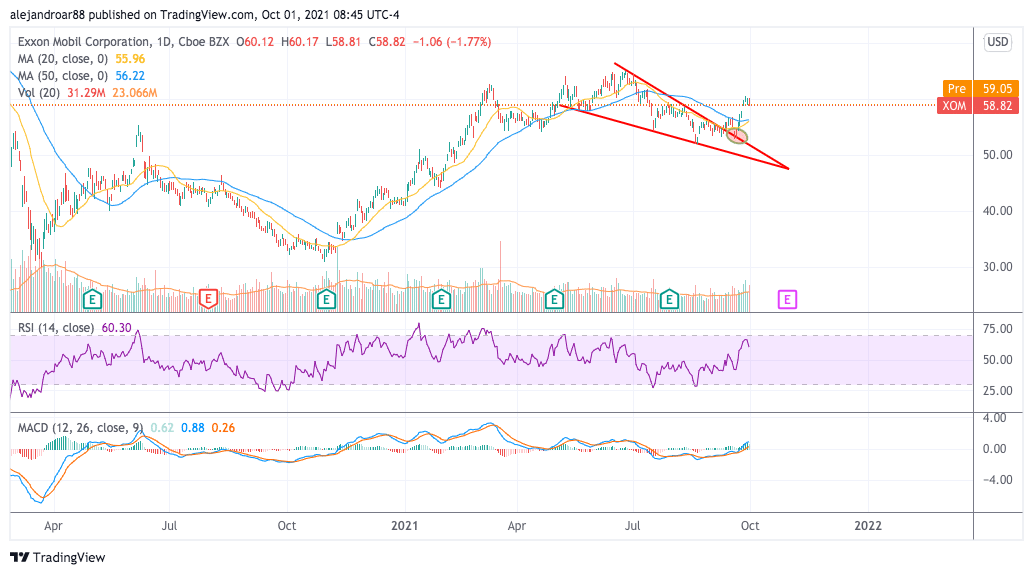Click the low price L58.81

point(343,41)
